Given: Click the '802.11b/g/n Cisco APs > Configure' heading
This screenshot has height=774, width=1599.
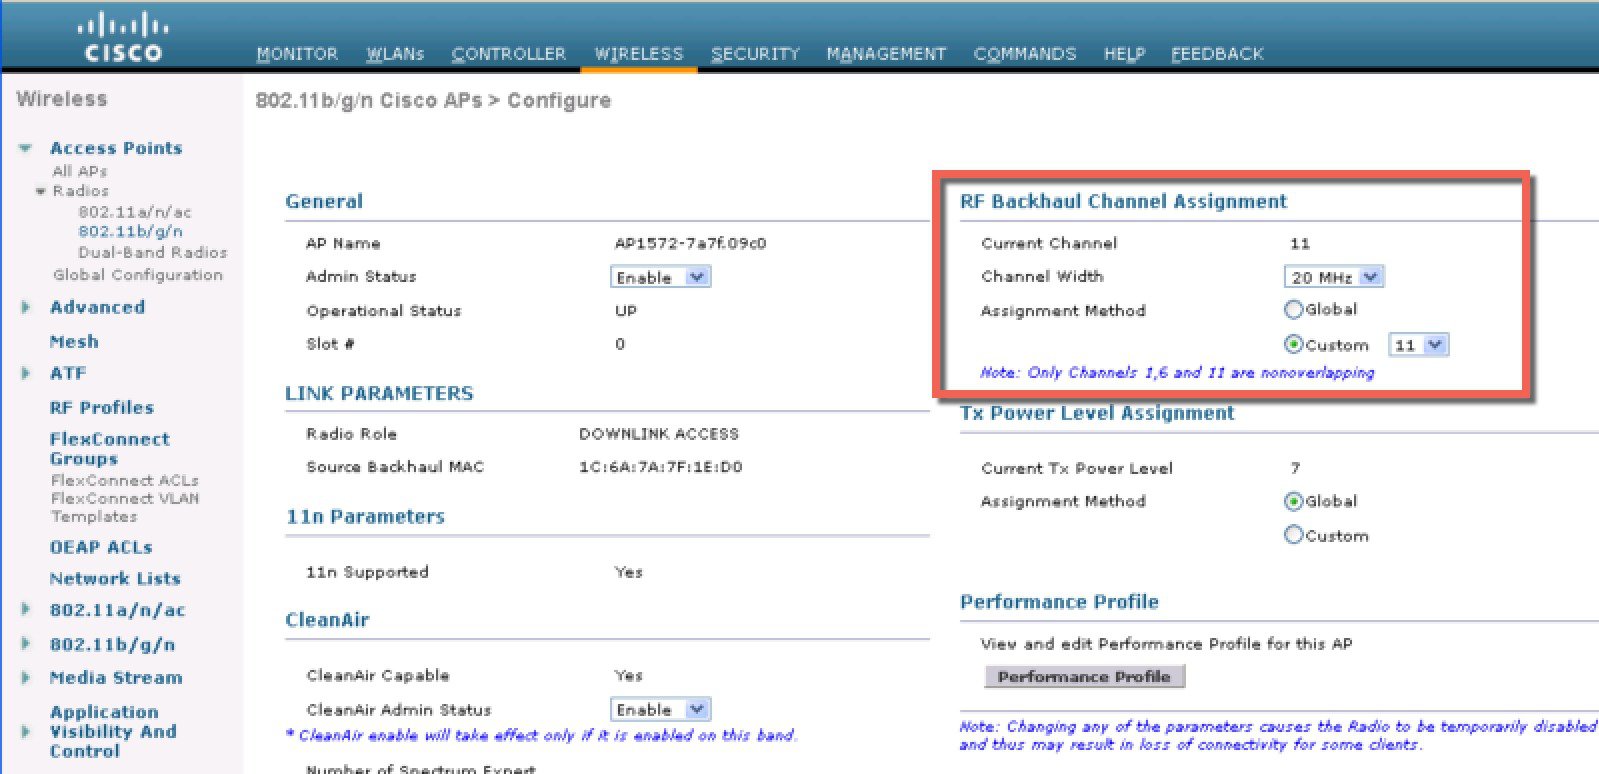Looking at the screenshot, I should (433, 100).
